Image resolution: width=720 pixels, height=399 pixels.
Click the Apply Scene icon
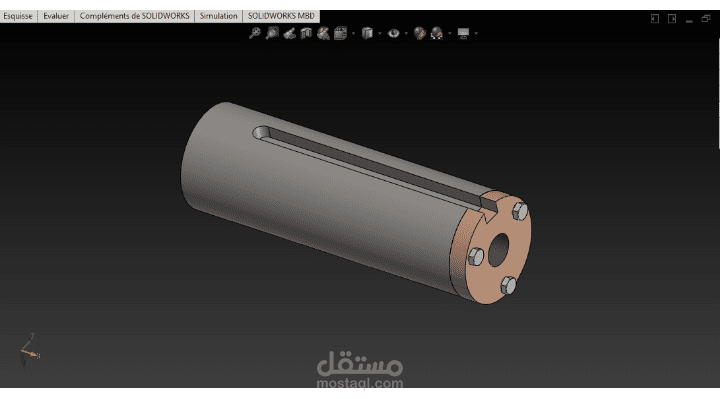[x=437, y=33]
